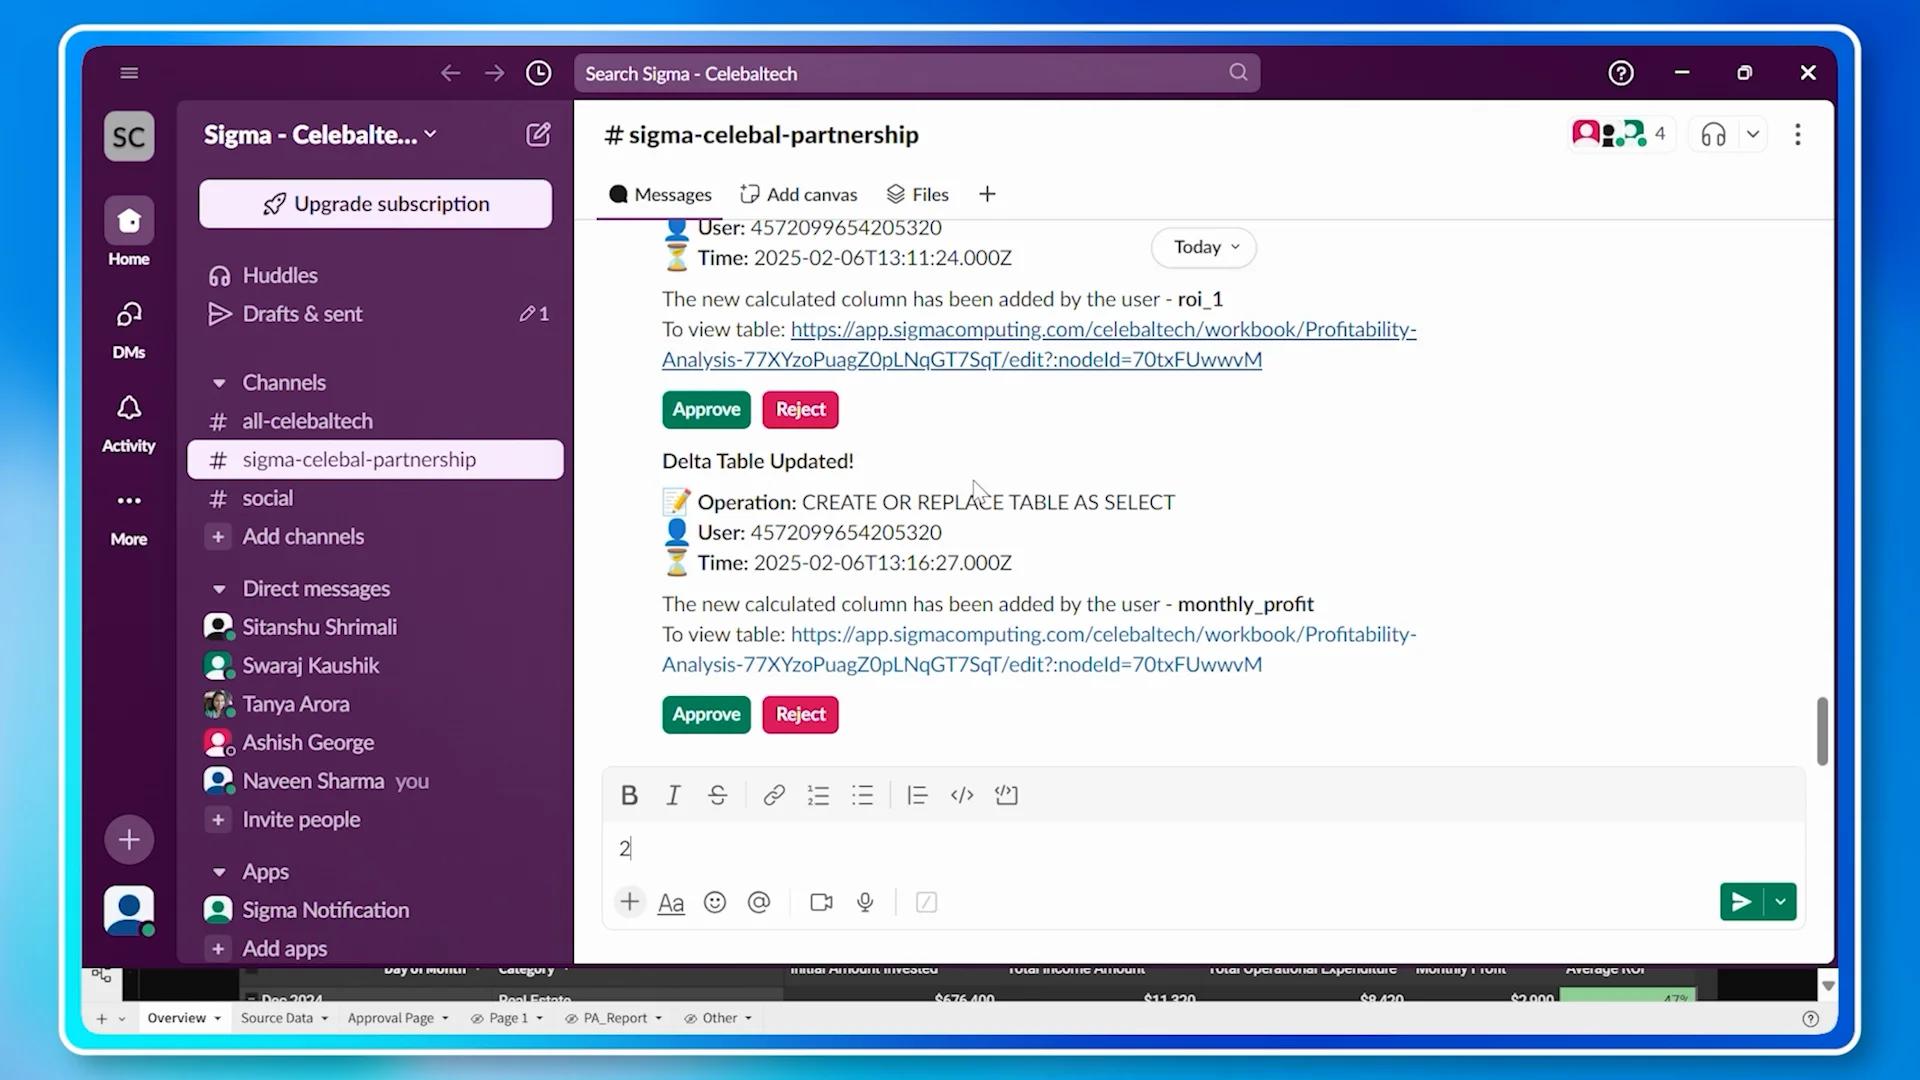Image resolution: width=1920 pixels, height=1080 pixels.
Task: Go back in Slack history
Action: (x=451, y=73)
